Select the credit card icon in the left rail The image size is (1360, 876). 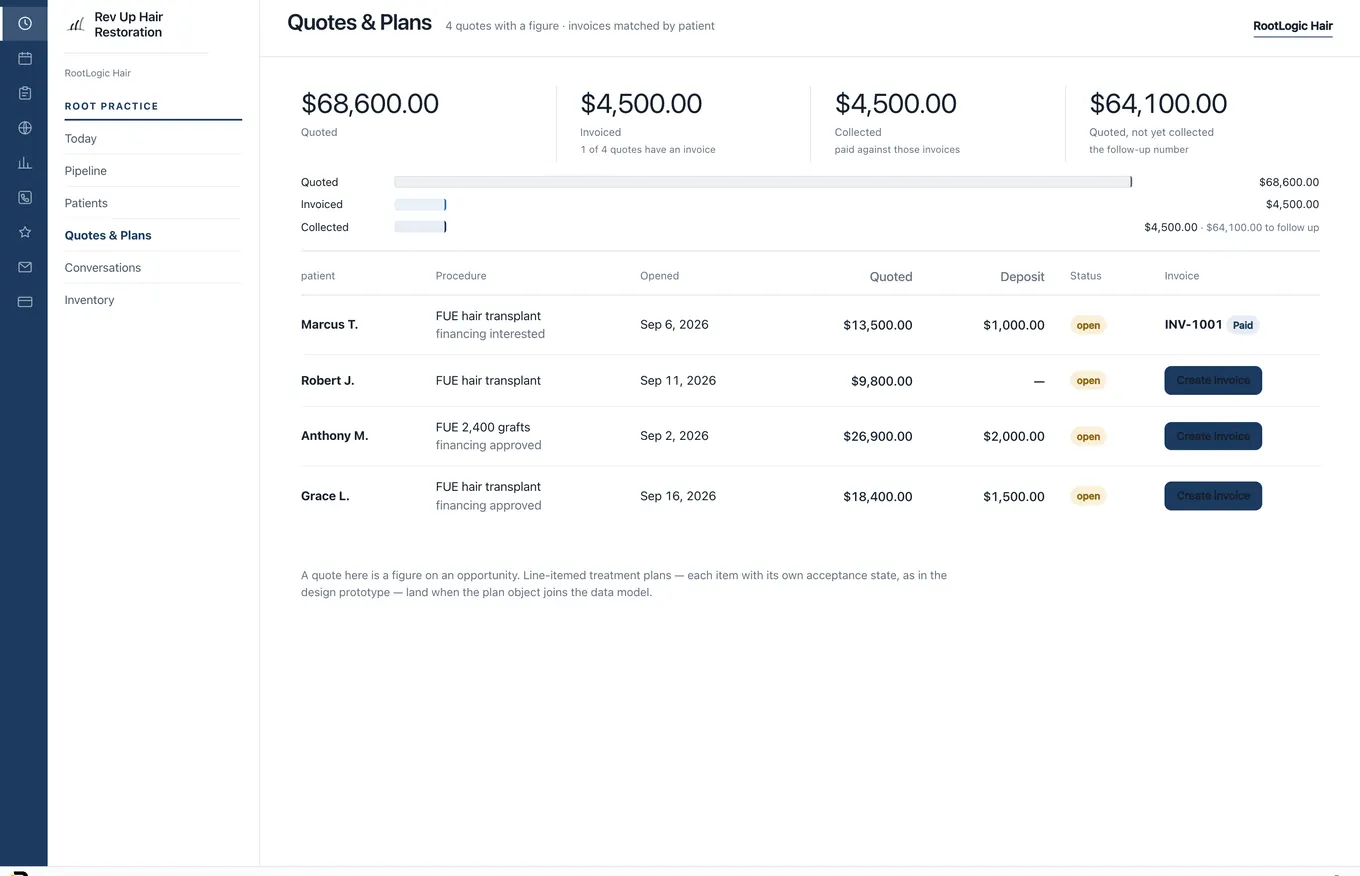coord(24,301)
